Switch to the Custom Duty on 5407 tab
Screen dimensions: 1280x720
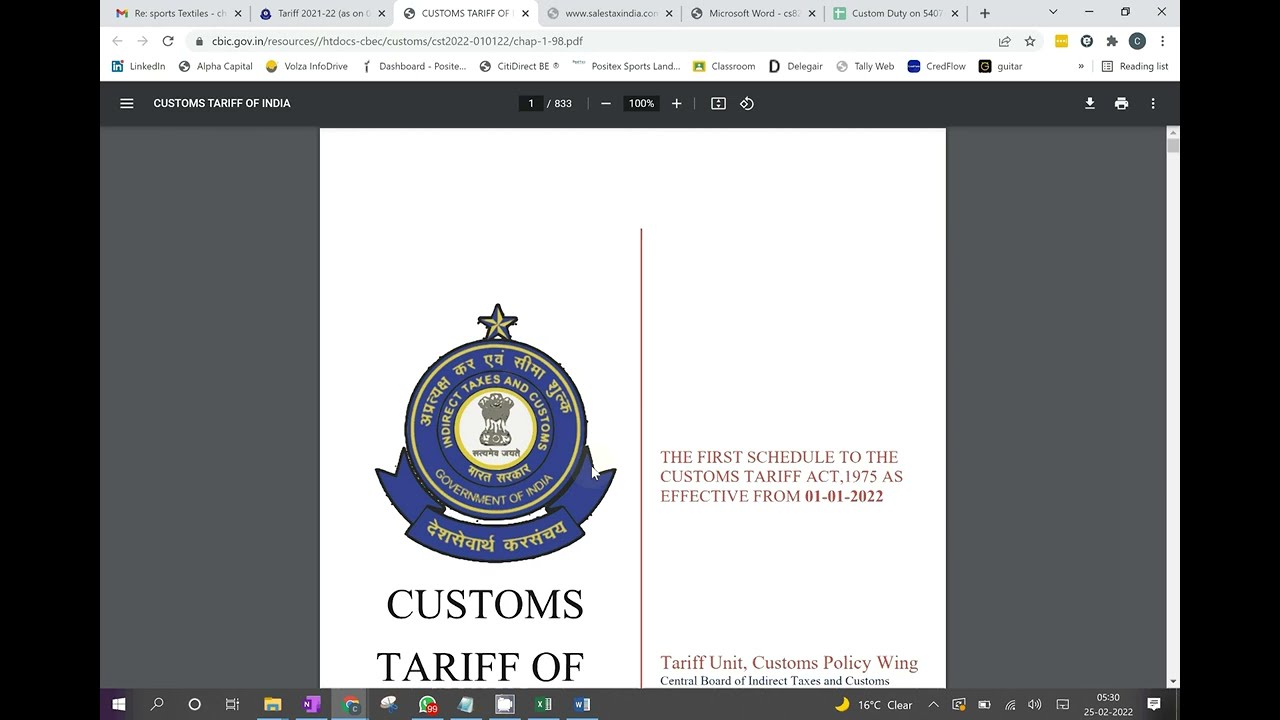(x=896, y=13)
